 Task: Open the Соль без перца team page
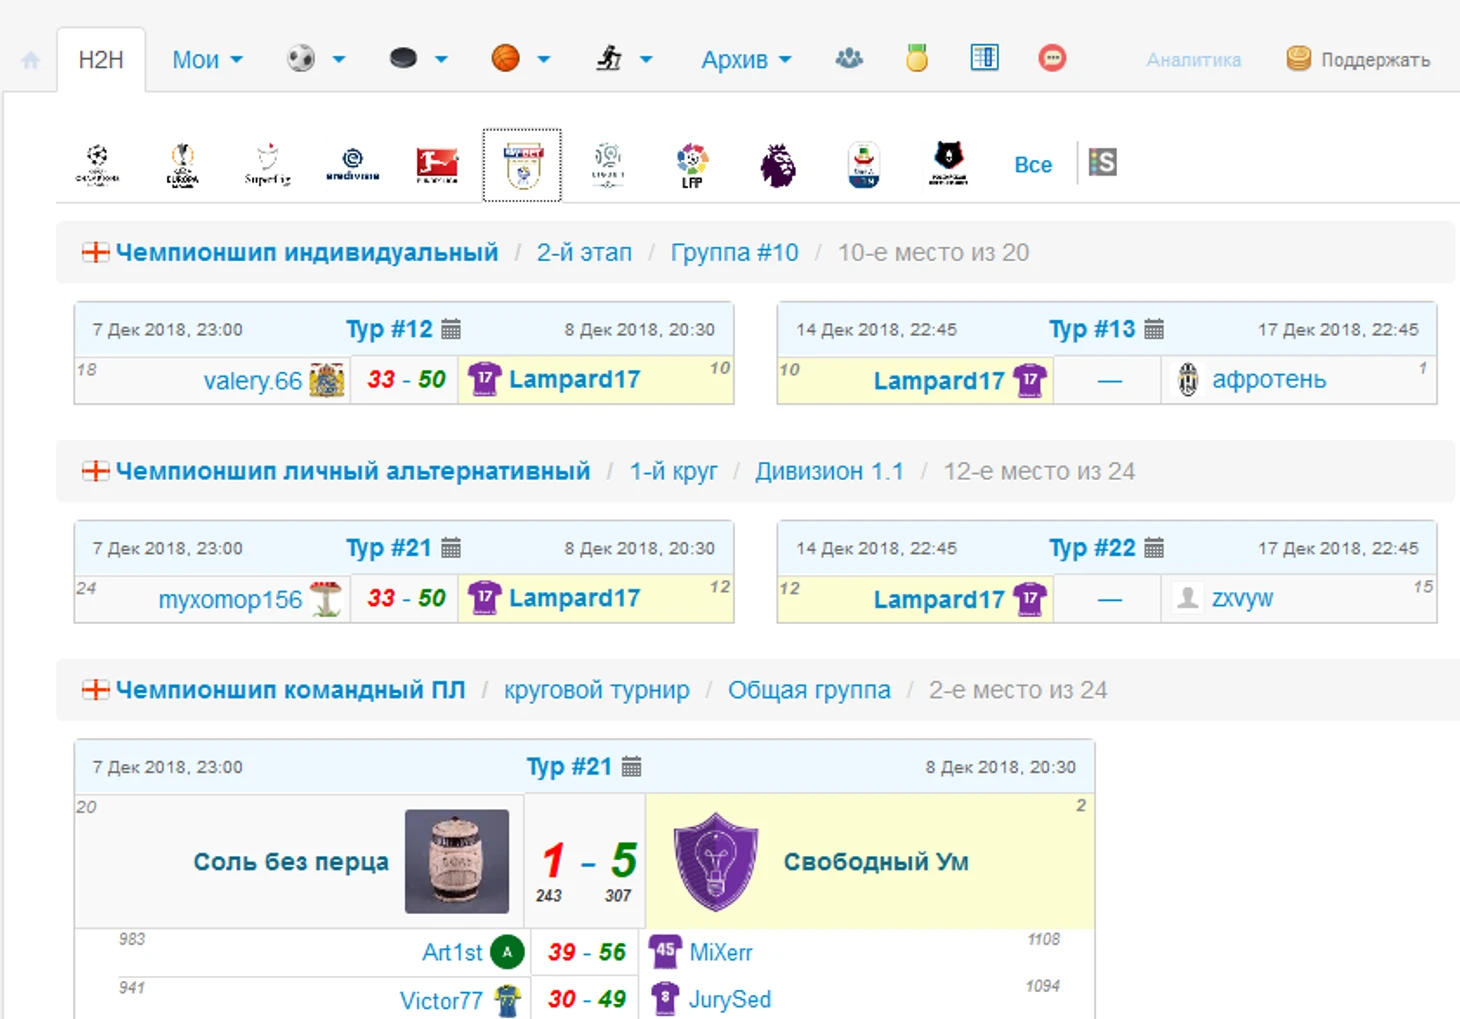(x=291, y=862)
